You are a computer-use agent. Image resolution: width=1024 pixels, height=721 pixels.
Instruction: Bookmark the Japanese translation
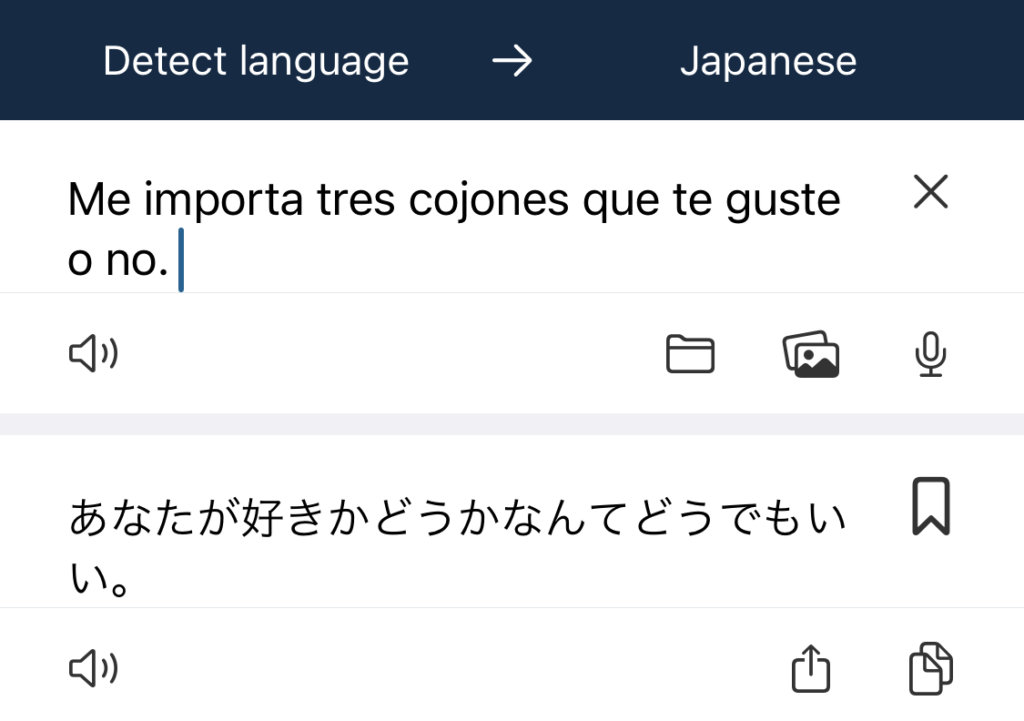(931, 506)
